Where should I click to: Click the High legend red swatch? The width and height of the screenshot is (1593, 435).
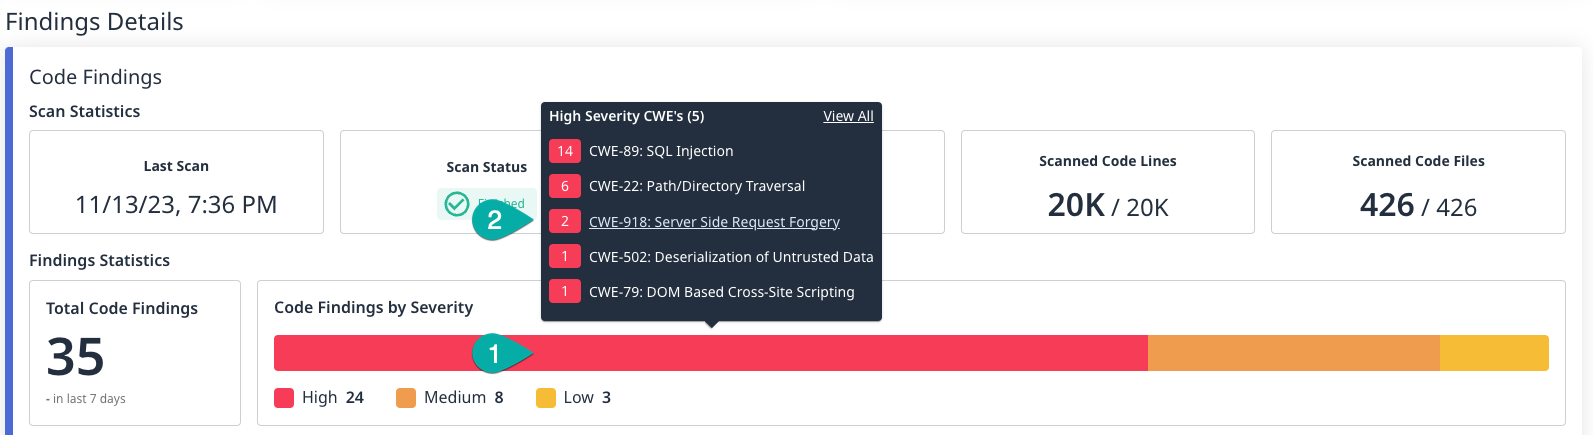284,398
